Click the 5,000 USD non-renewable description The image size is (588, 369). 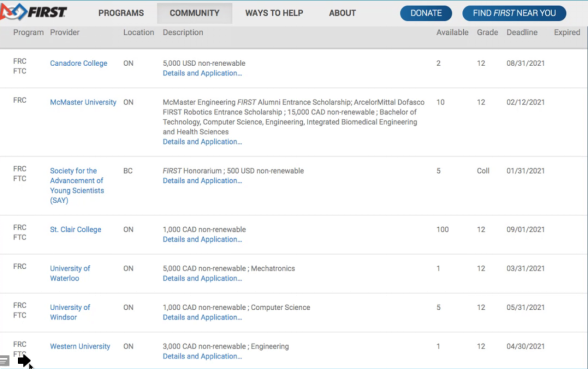pyautogui.click(x=204, y=63)
